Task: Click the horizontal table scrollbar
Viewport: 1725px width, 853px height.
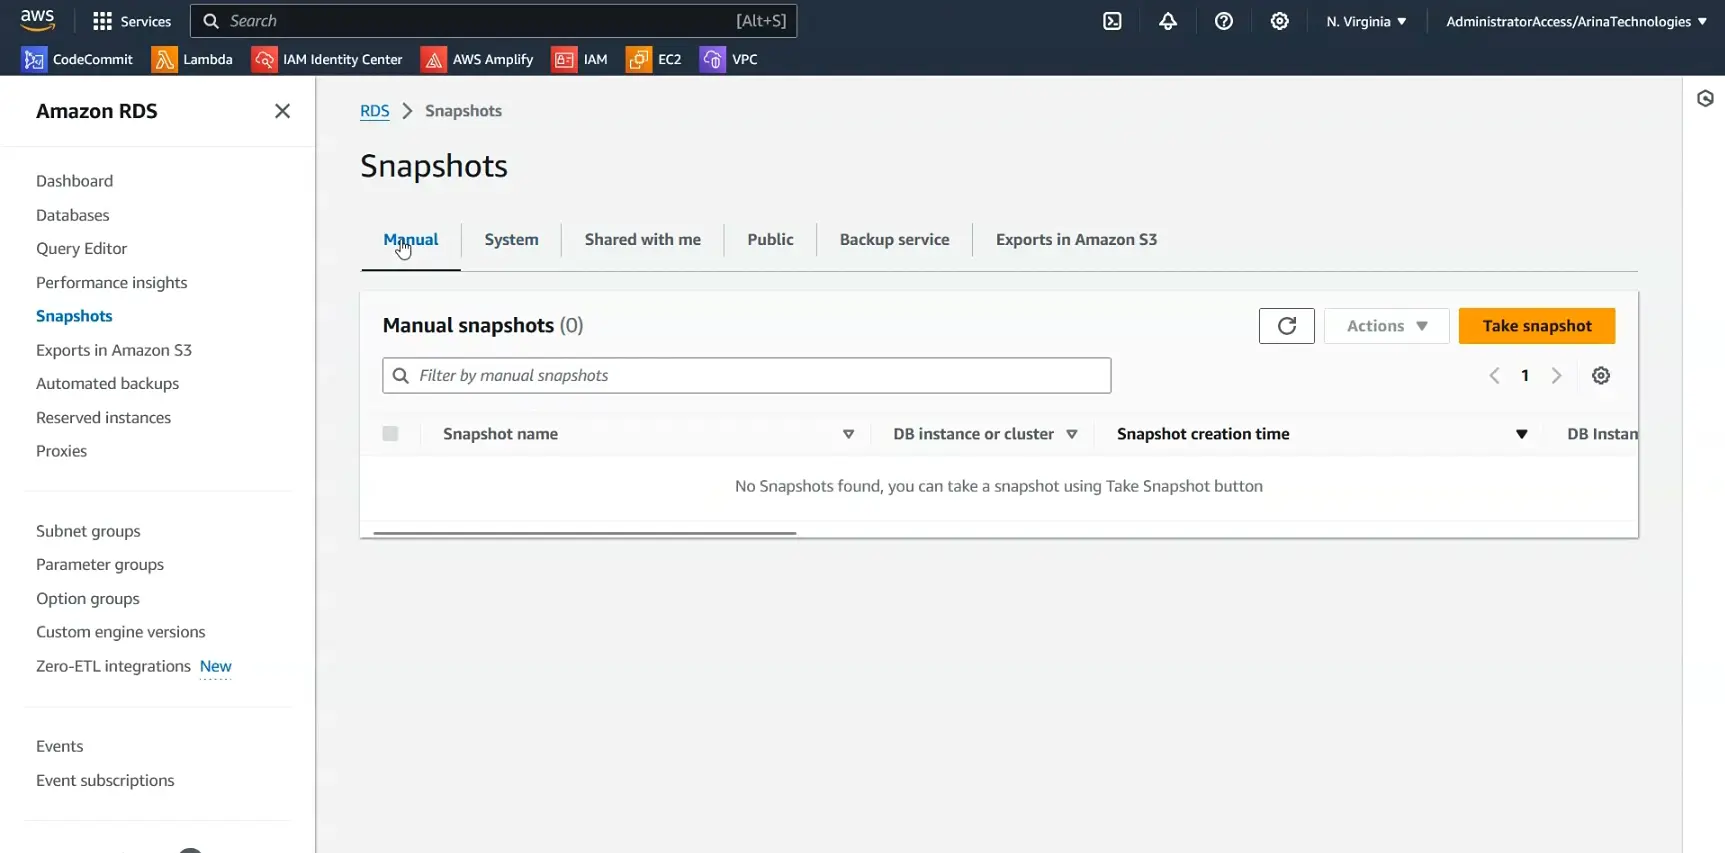Action: [585, 533]
